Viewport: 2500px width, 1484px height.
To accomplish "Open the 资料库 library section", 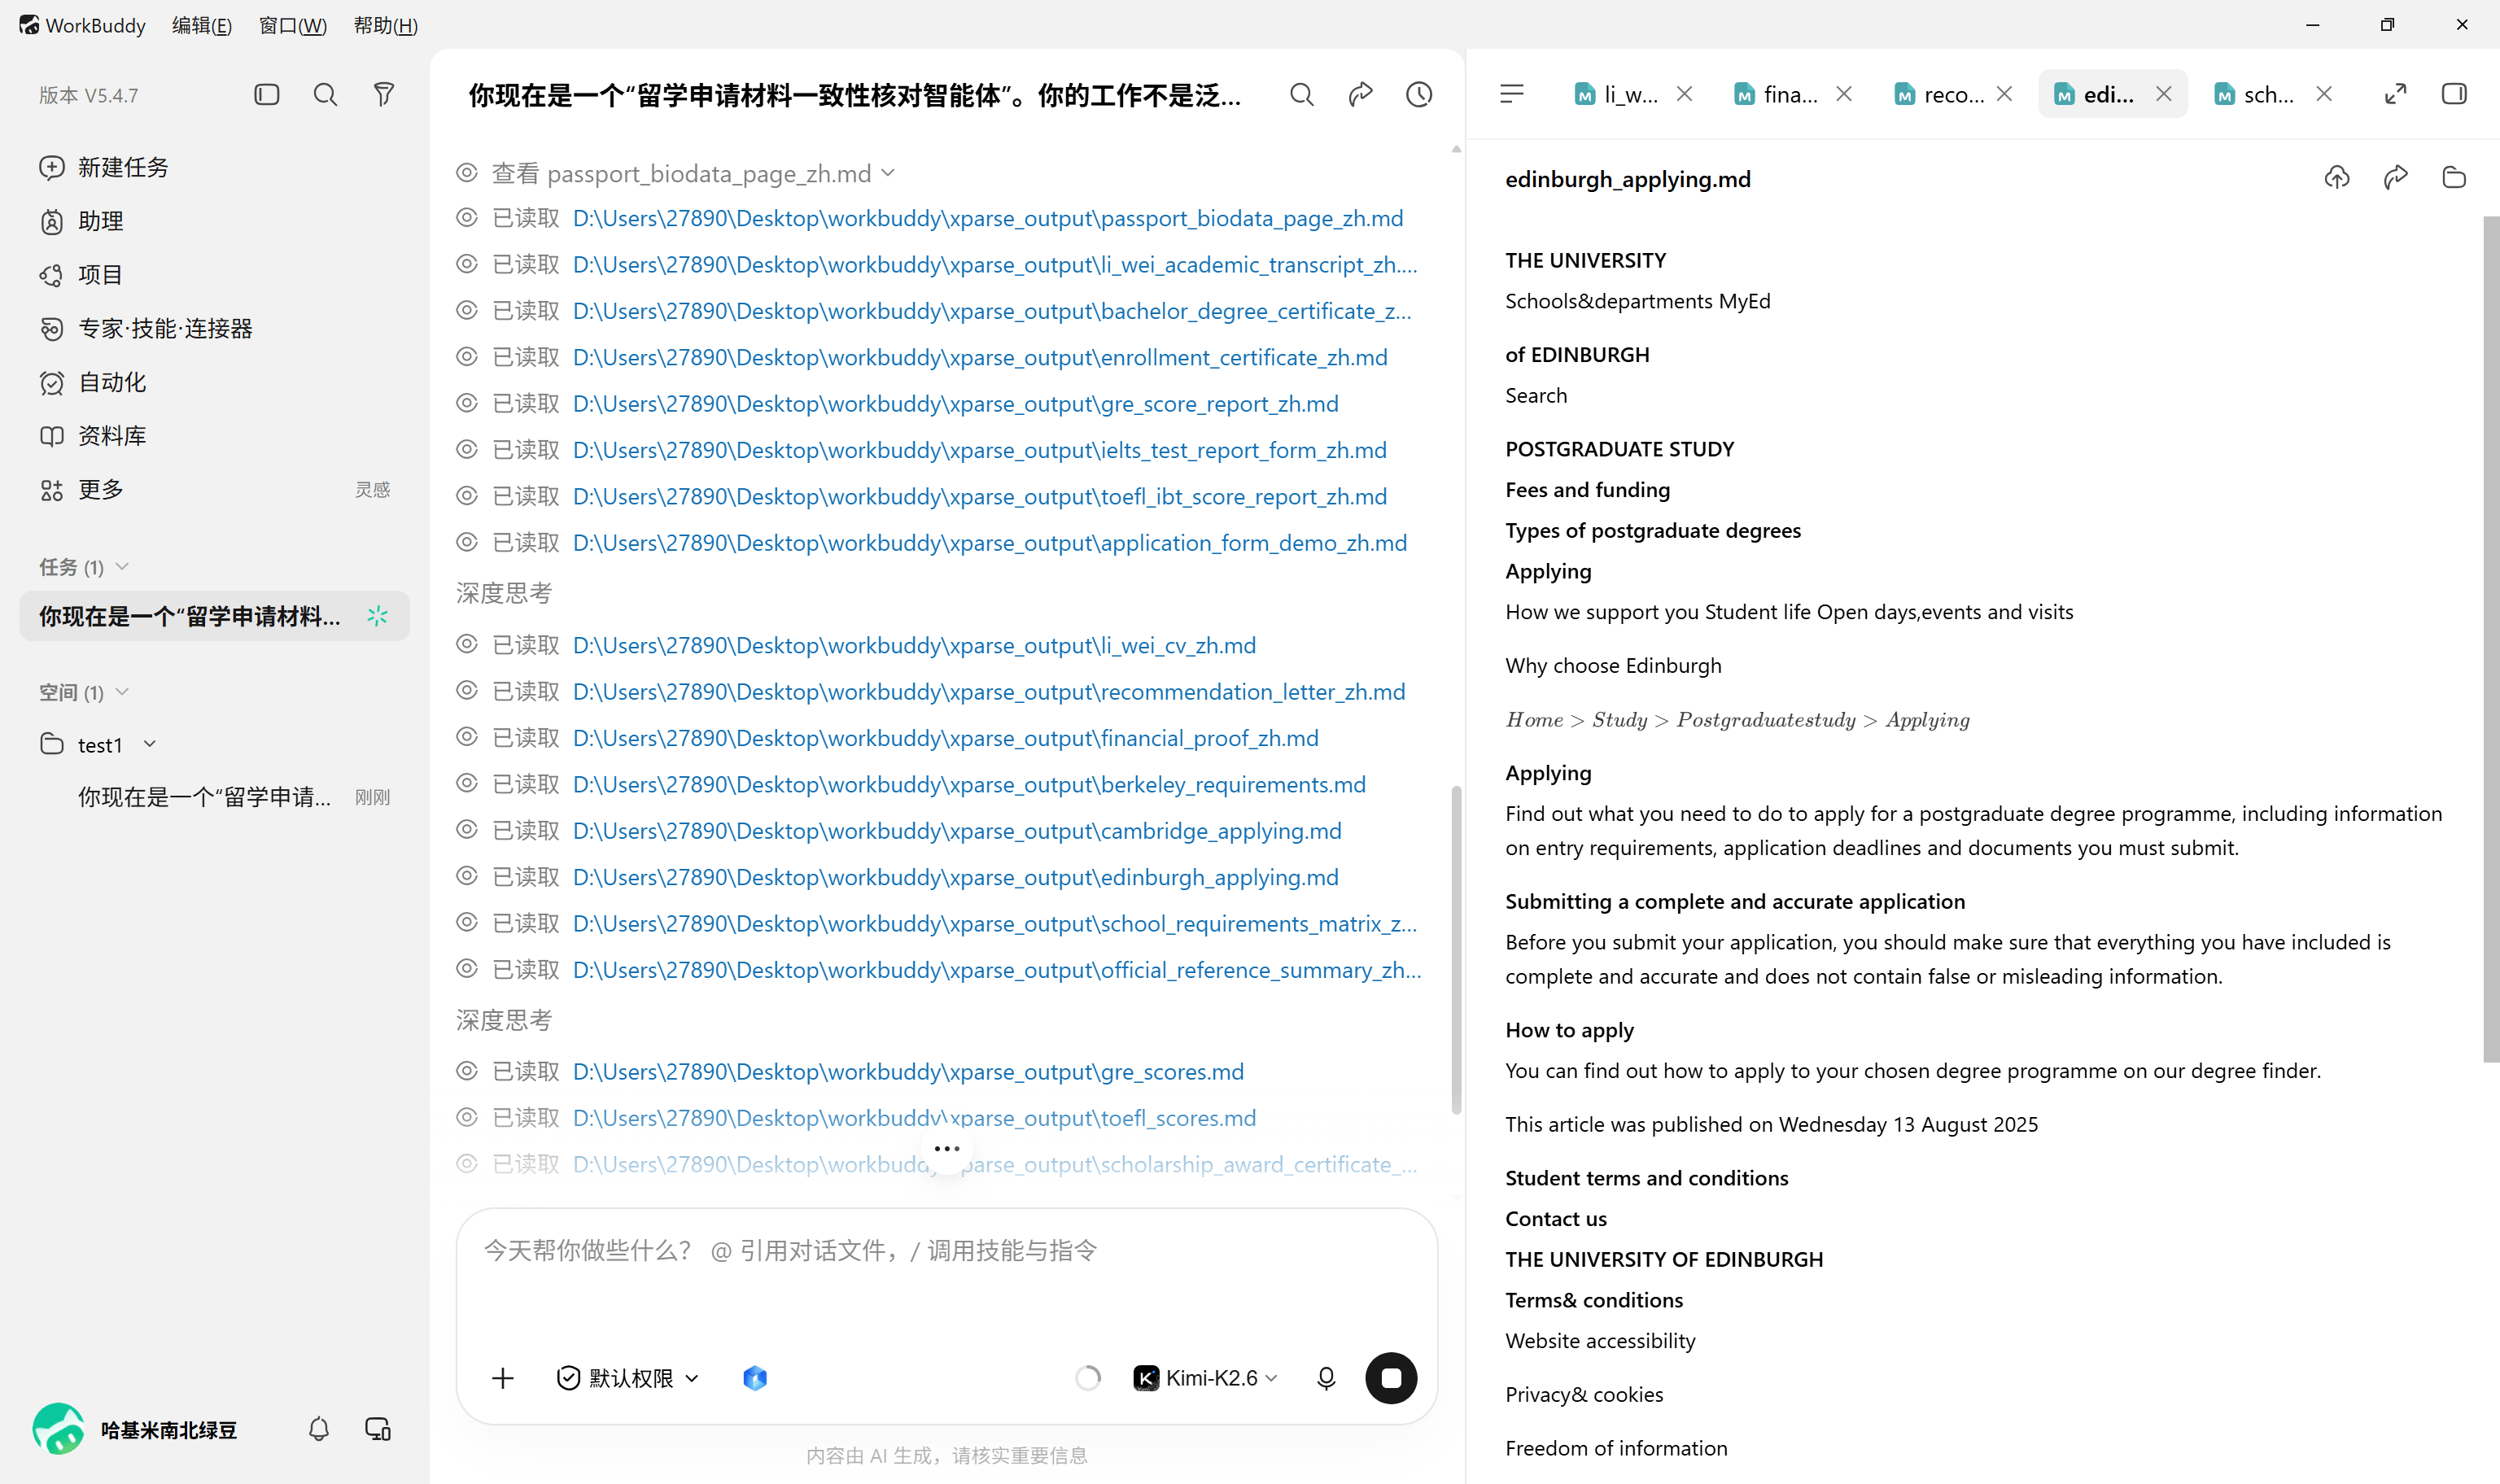I will (93, 436).
